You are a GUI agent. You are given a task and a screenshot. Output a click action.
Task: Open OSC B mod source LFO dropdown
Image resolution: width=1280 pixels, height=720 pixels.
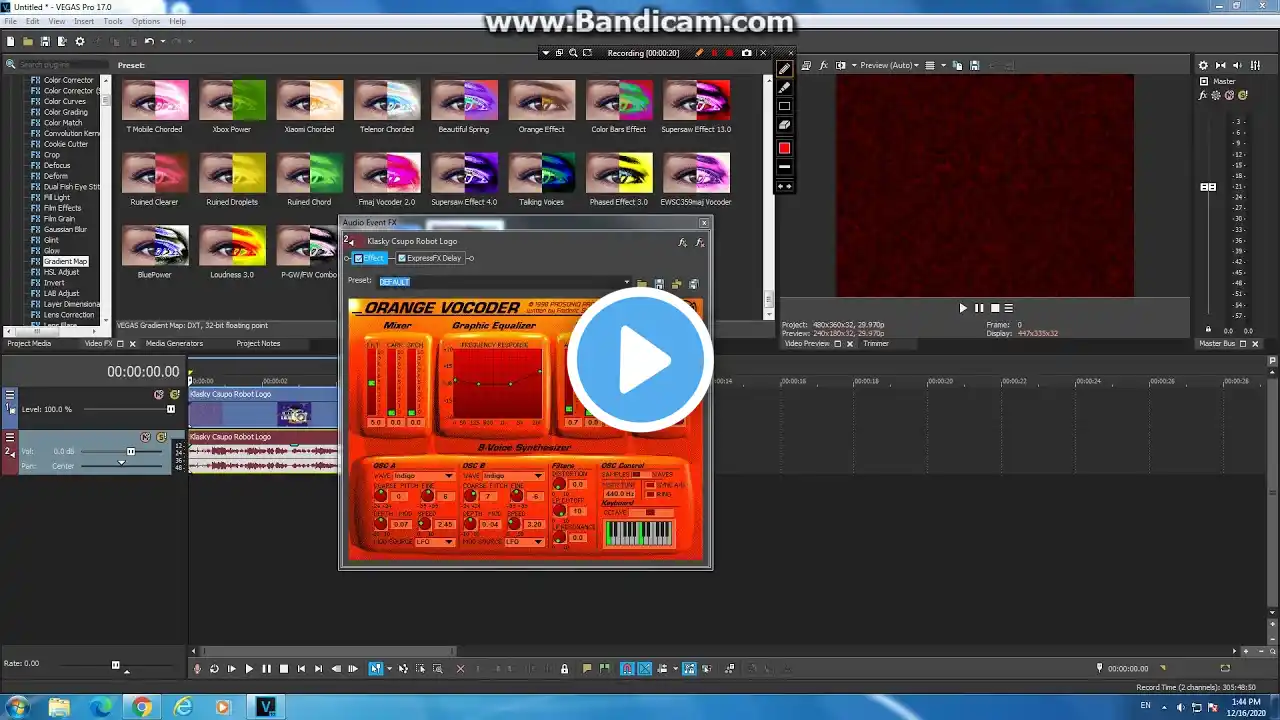538,542
